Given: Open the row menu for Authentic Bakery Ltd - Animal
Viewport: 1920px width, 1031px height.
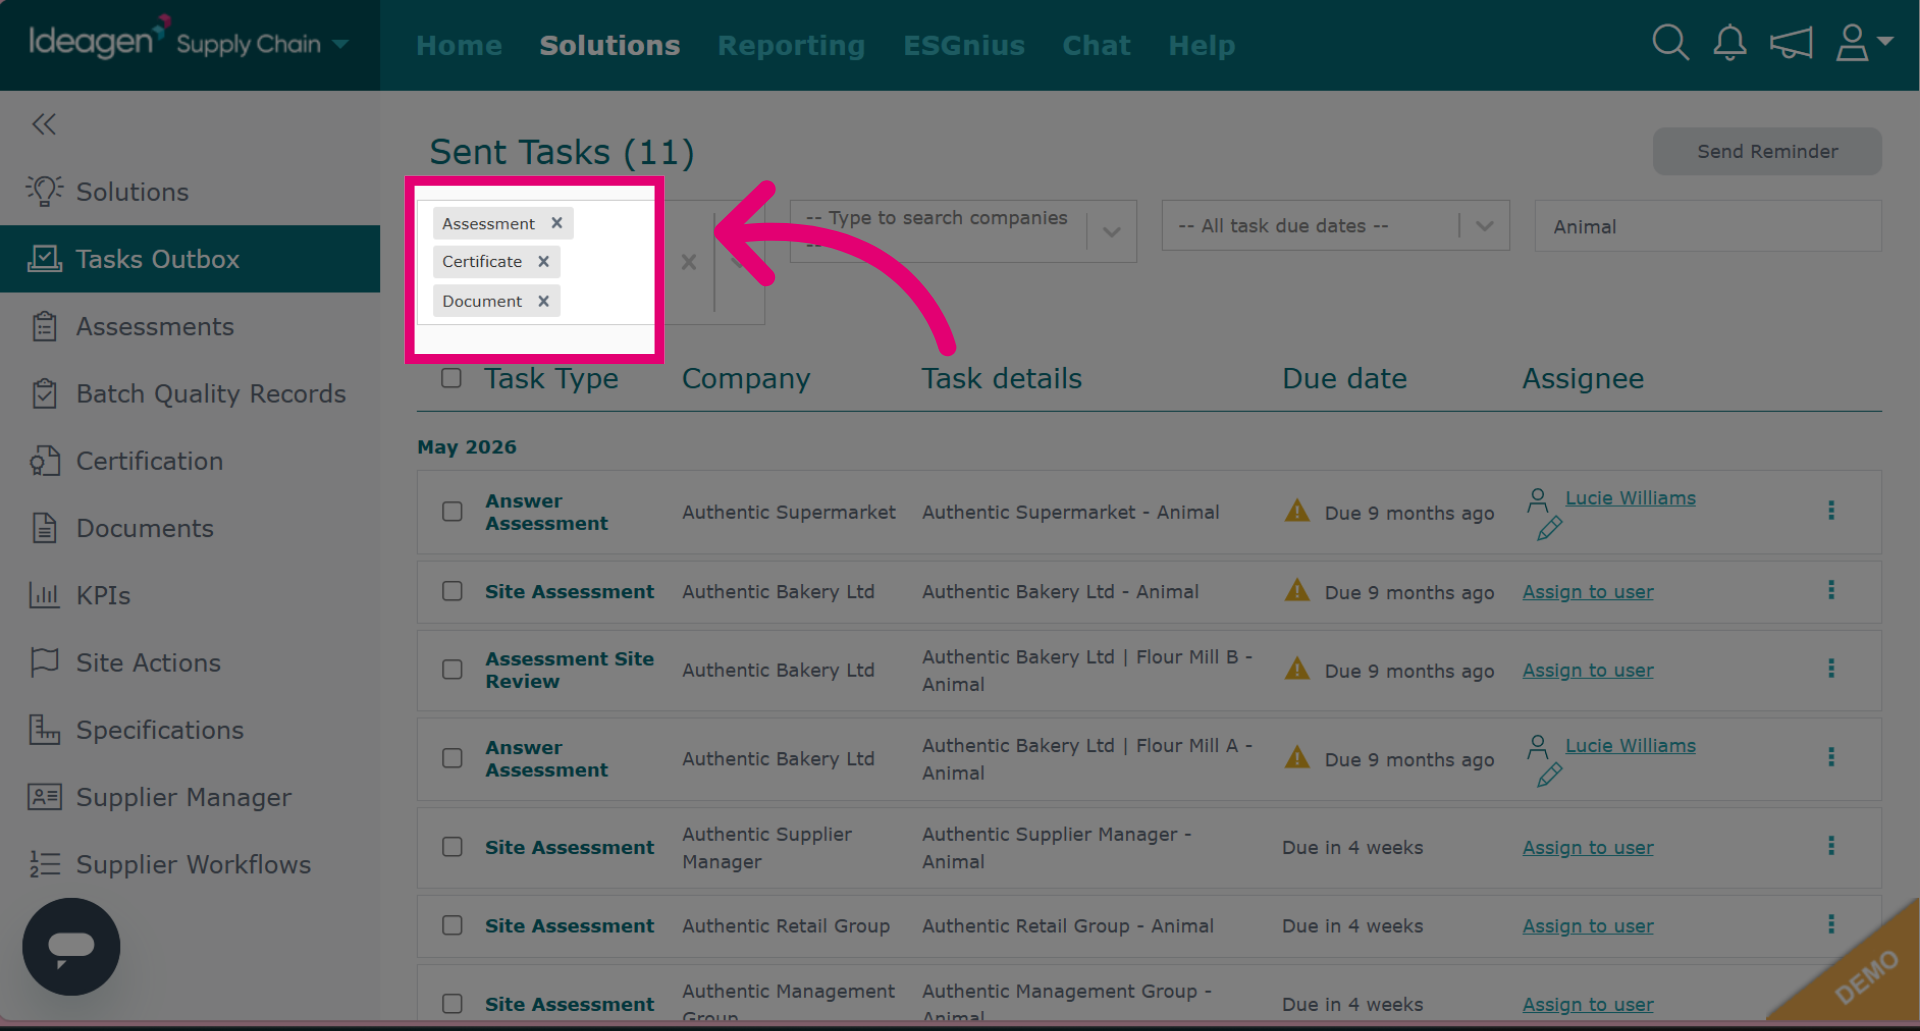Looking at the screenshot, I should click(x=1831, y=590).
